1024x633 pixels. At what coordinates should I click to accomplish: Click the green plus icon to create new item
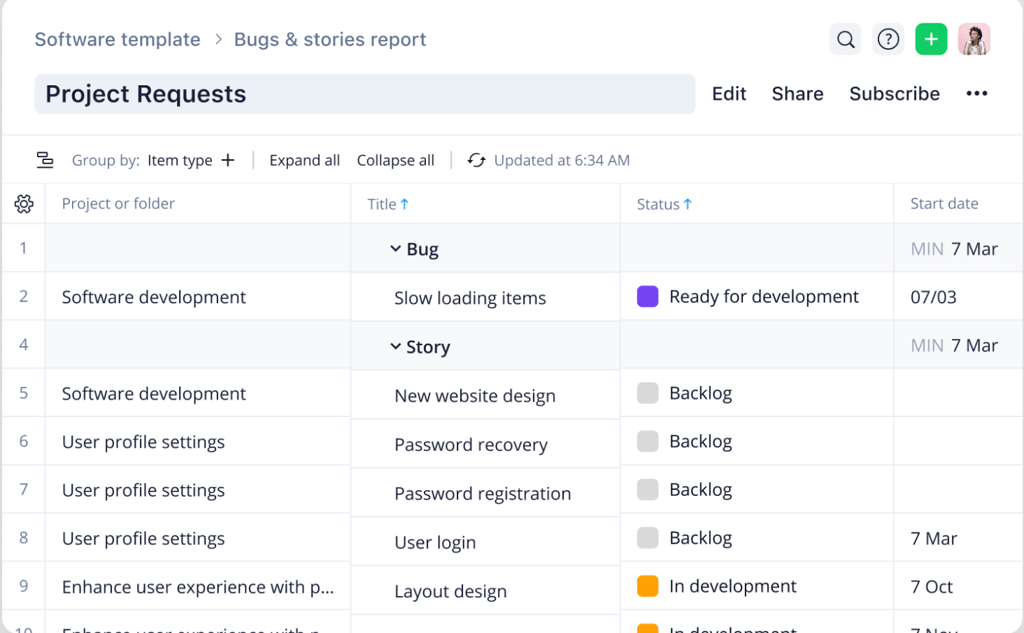click(x=931, y=39)
